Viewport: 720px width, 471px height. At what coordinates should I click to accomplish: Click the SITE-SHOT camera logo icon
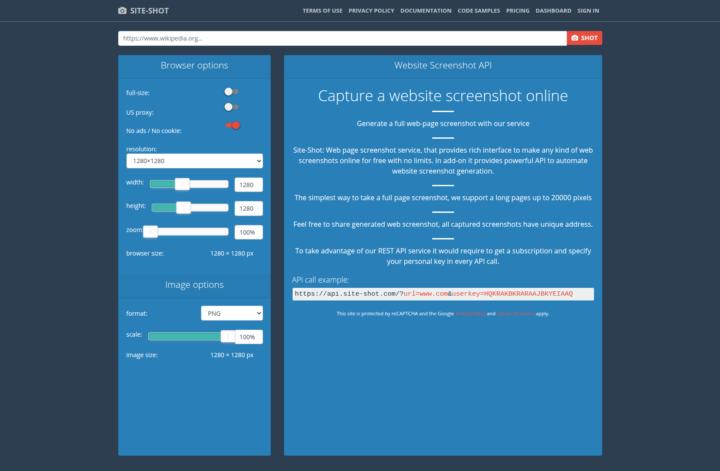[x=122, y=11]
